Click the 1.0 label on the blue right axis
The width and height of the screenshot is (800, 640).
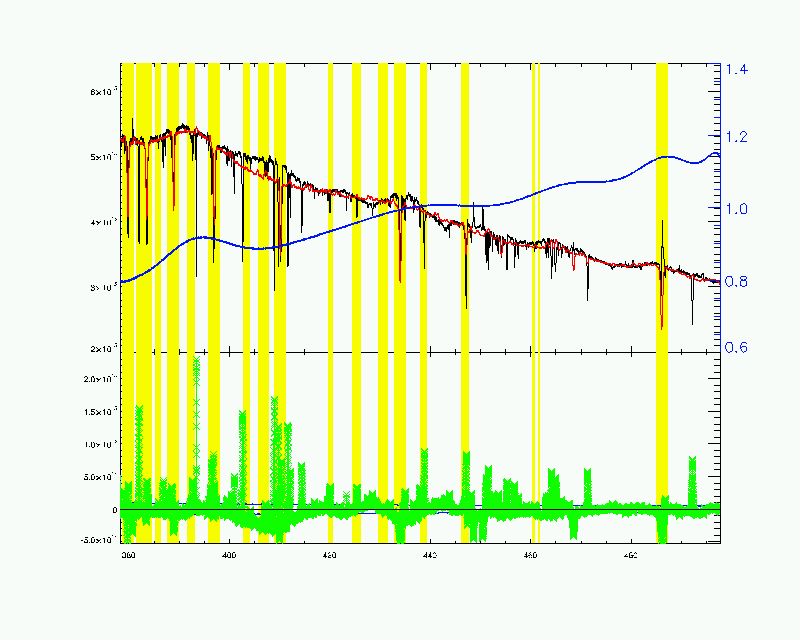(x=736, y=209)
